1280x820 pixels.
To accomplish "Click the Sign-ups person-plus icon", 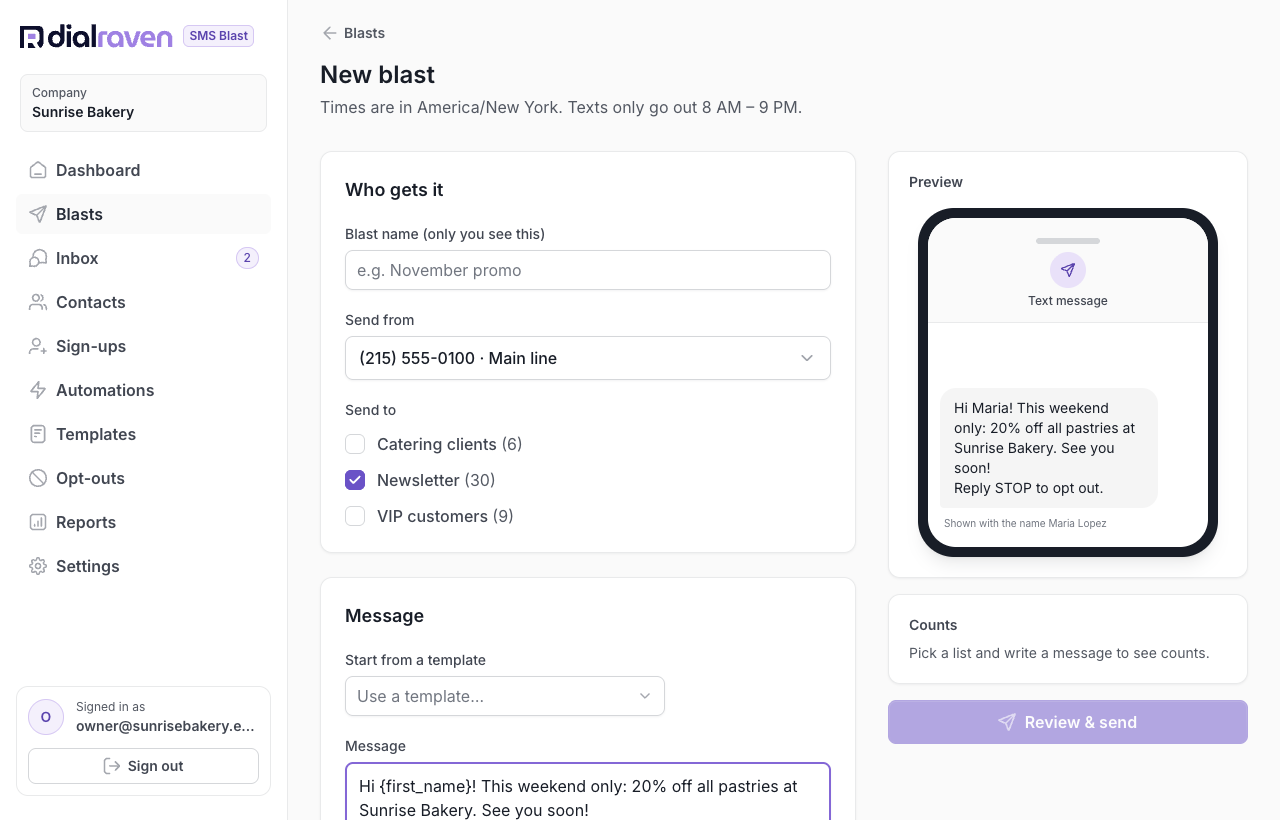I will click(x=38, y=346).
